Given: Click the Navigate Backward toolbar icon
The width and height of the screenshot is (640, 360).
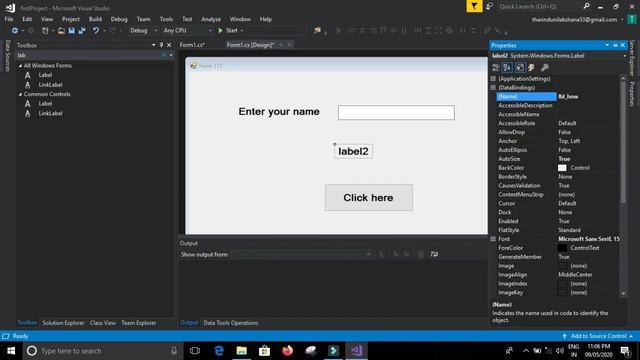Looking at the screenshot, I should (x=15, y=31).
